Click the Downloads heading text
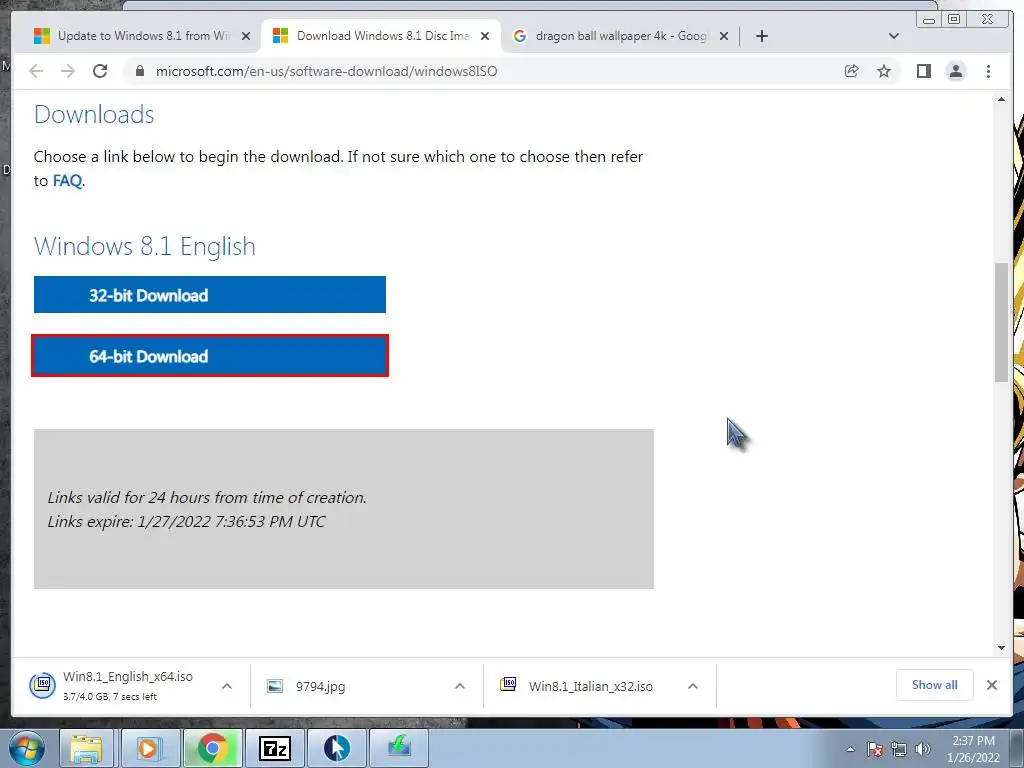Screen dimensions: 1024x768 [x=94, y=114]
